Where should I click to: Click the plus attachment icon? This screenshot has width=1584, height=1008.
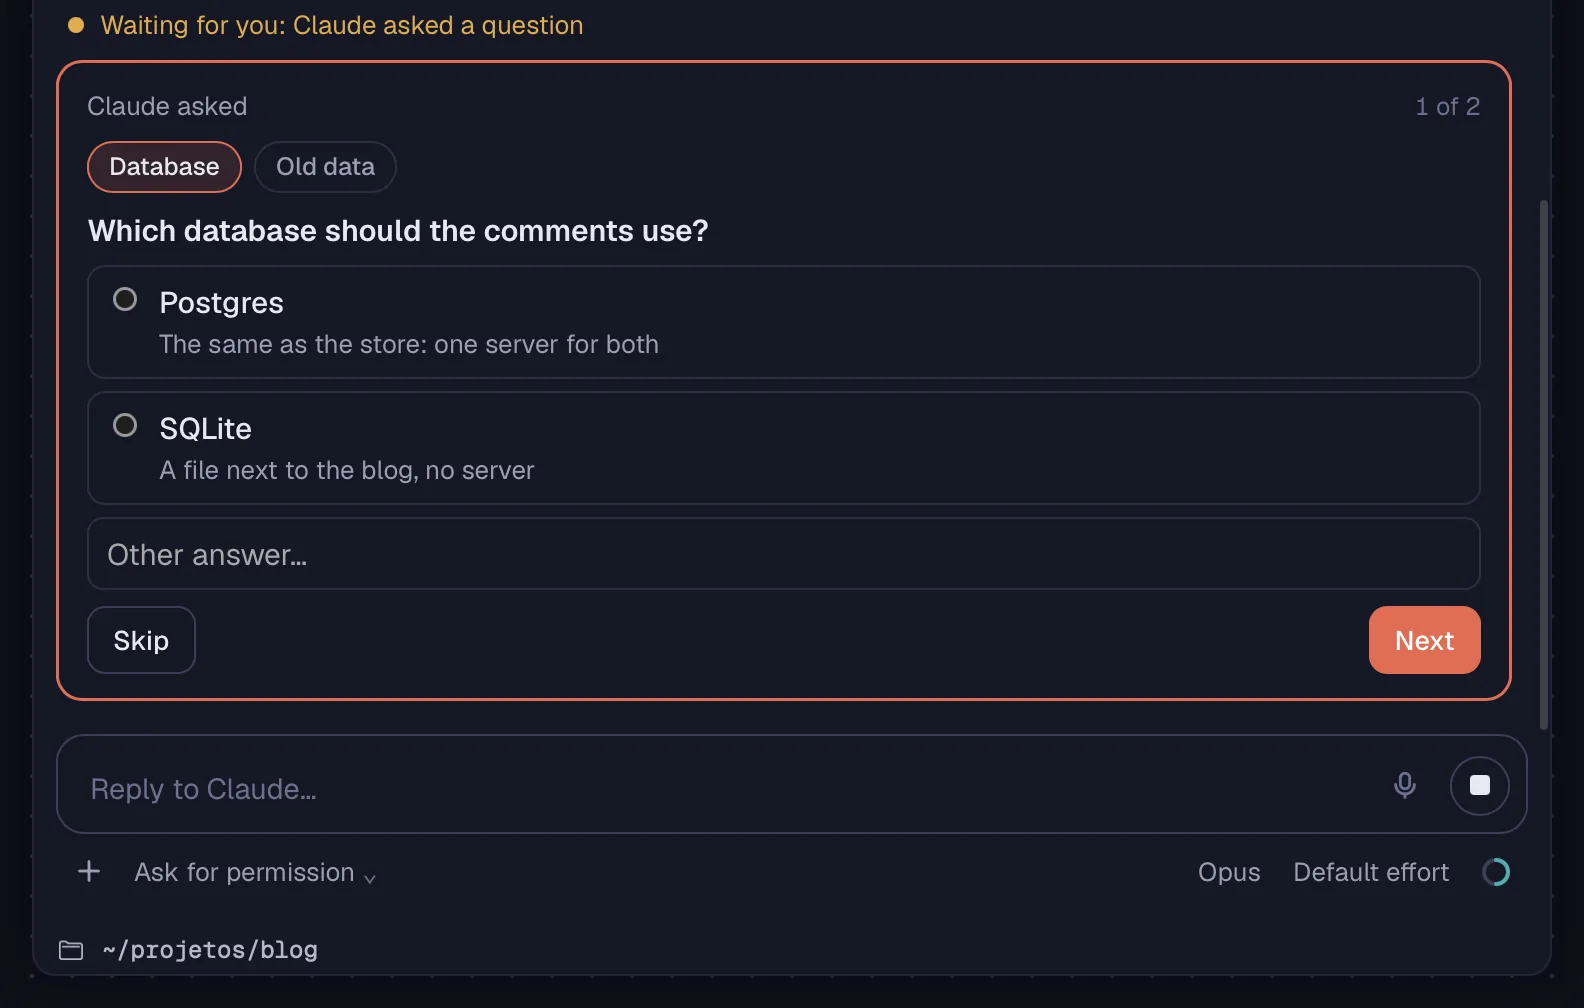(89, 871)
